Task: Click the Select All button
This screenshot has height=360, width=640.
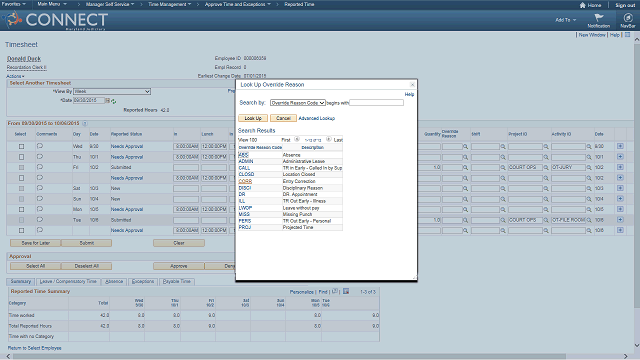Action: [x=36, y=266]
